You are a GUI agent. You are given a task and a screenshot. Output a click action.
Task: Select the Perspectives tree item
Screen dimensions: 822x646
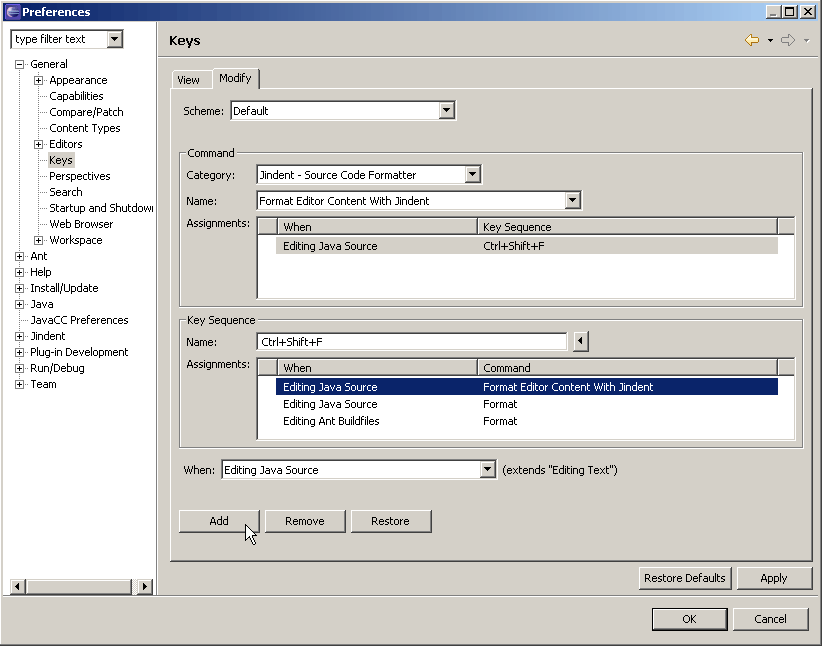point(79,176)
